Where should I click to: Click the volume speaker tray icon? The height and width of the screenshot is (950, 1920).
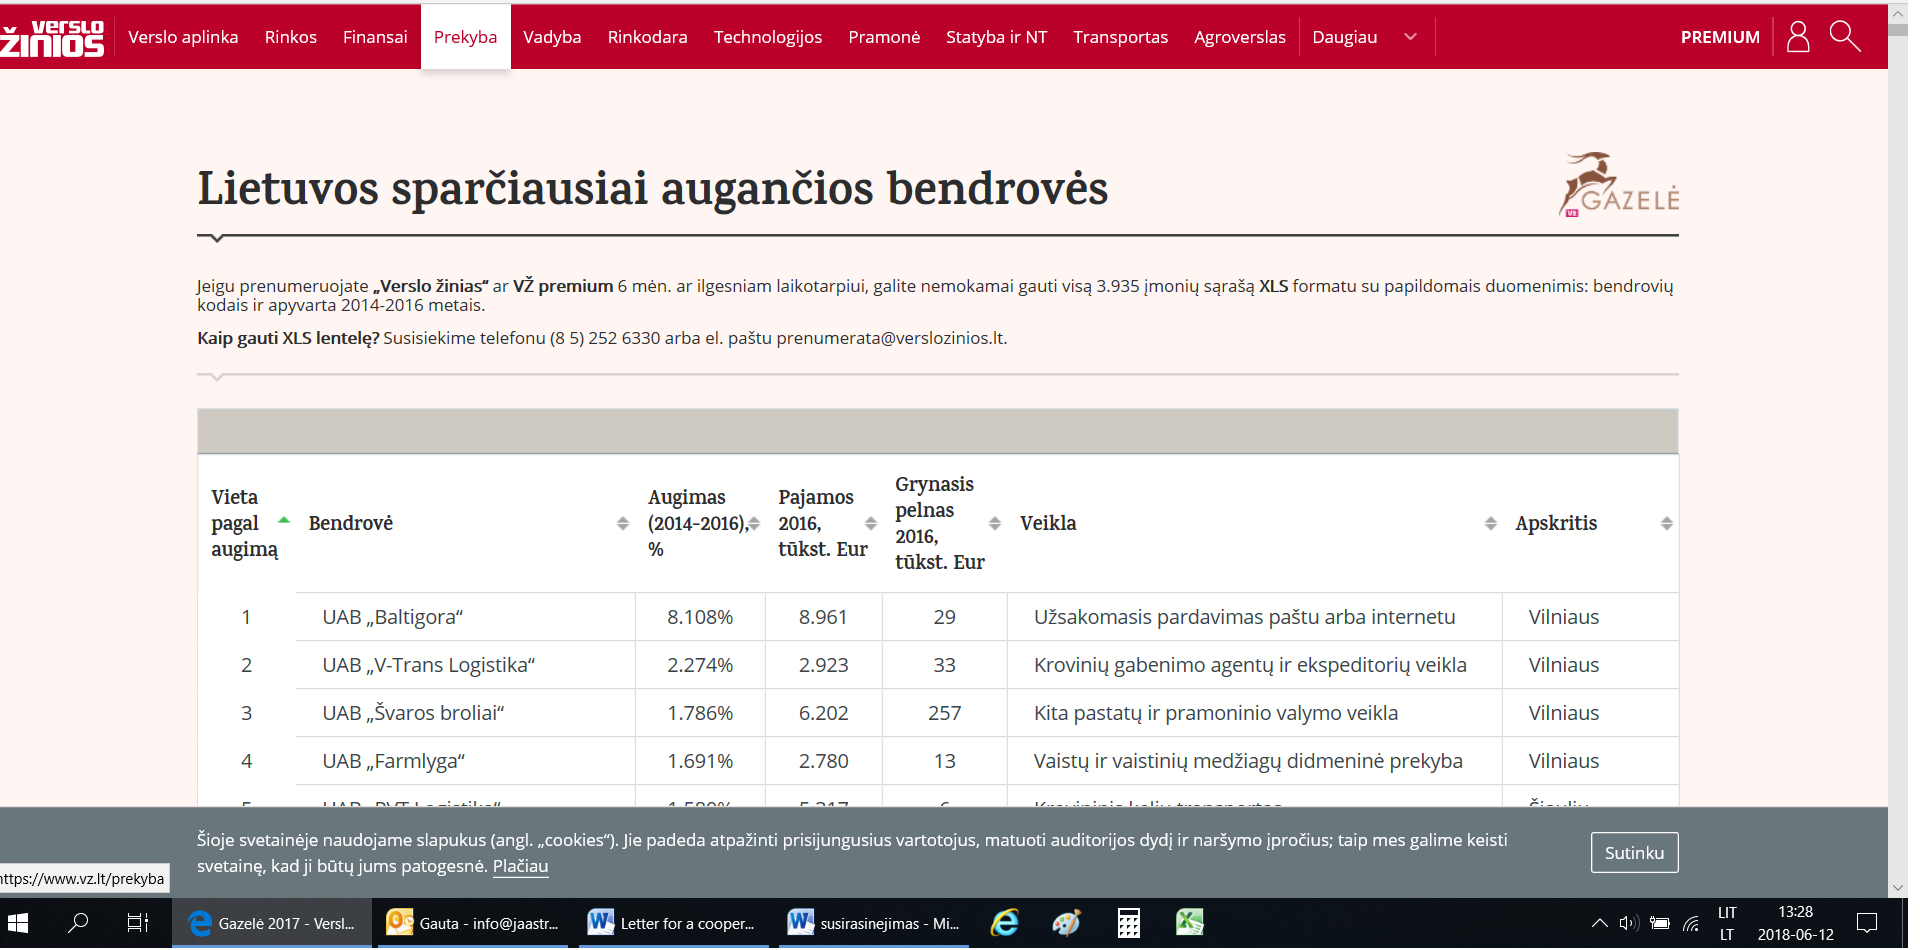tap(1629, 923)
